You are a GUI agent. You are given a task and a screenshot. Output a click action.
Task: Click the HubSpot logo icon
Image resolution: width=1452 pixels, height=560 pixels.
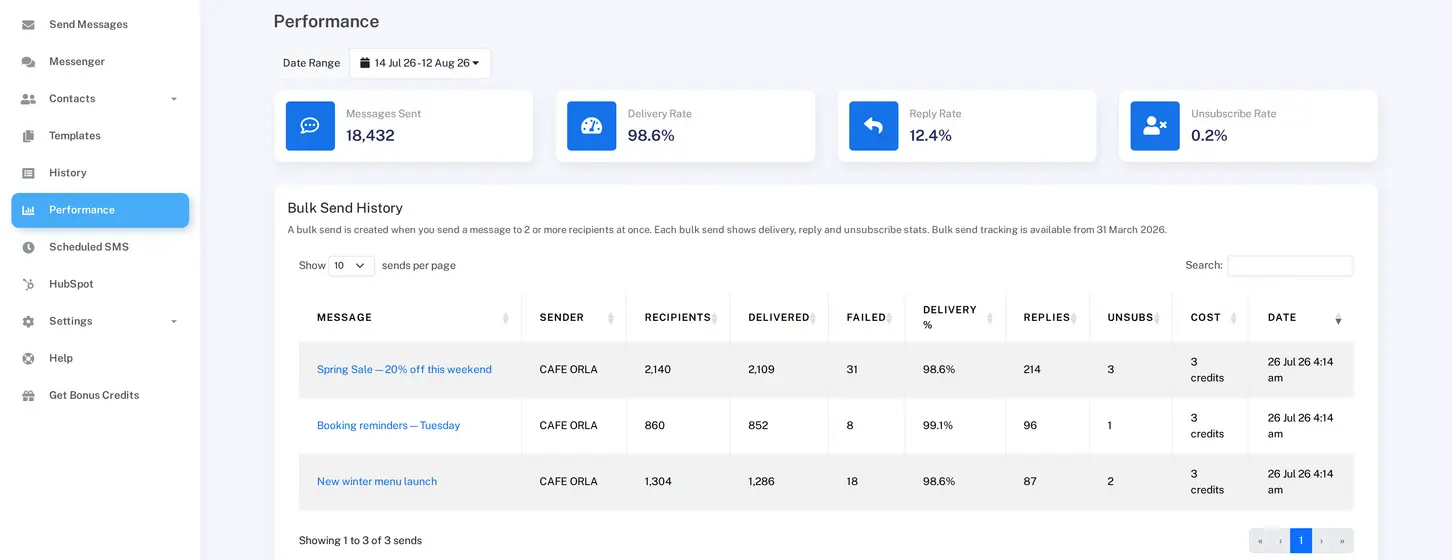pyautogui.click(x=28, y=284)
